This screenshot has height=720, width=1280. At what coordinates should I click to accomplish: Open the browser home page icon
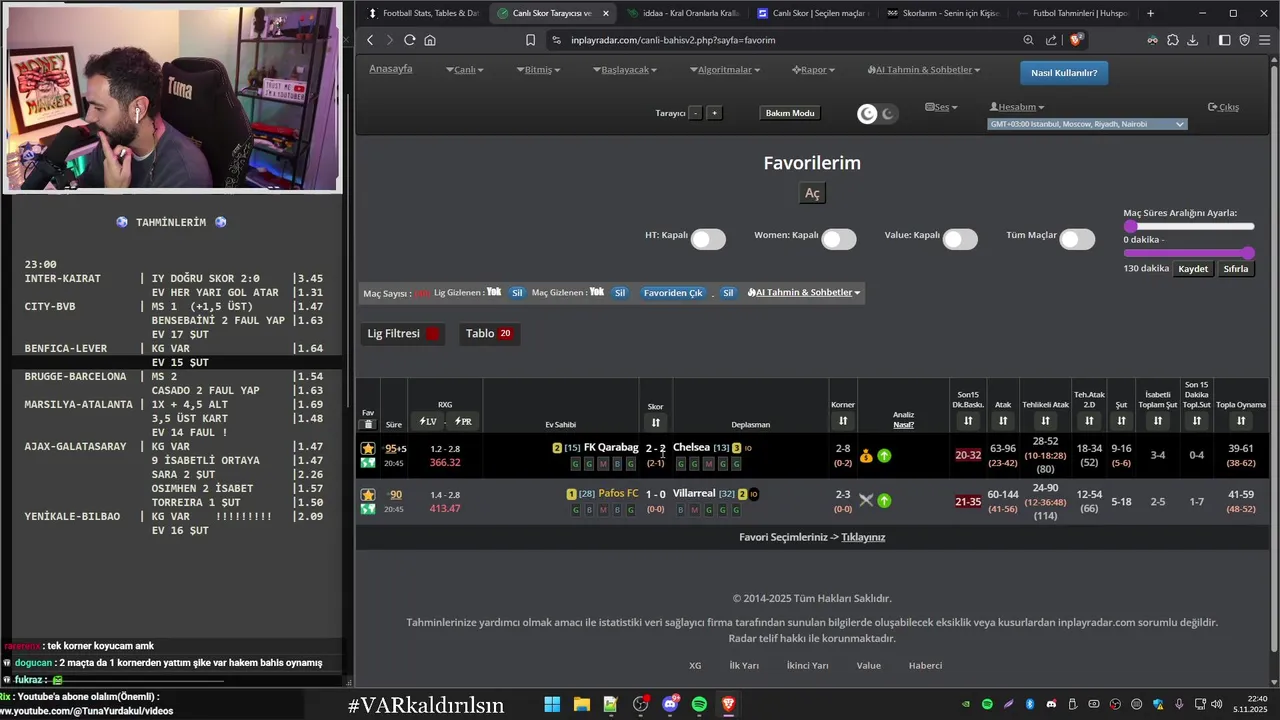[430, 40]
